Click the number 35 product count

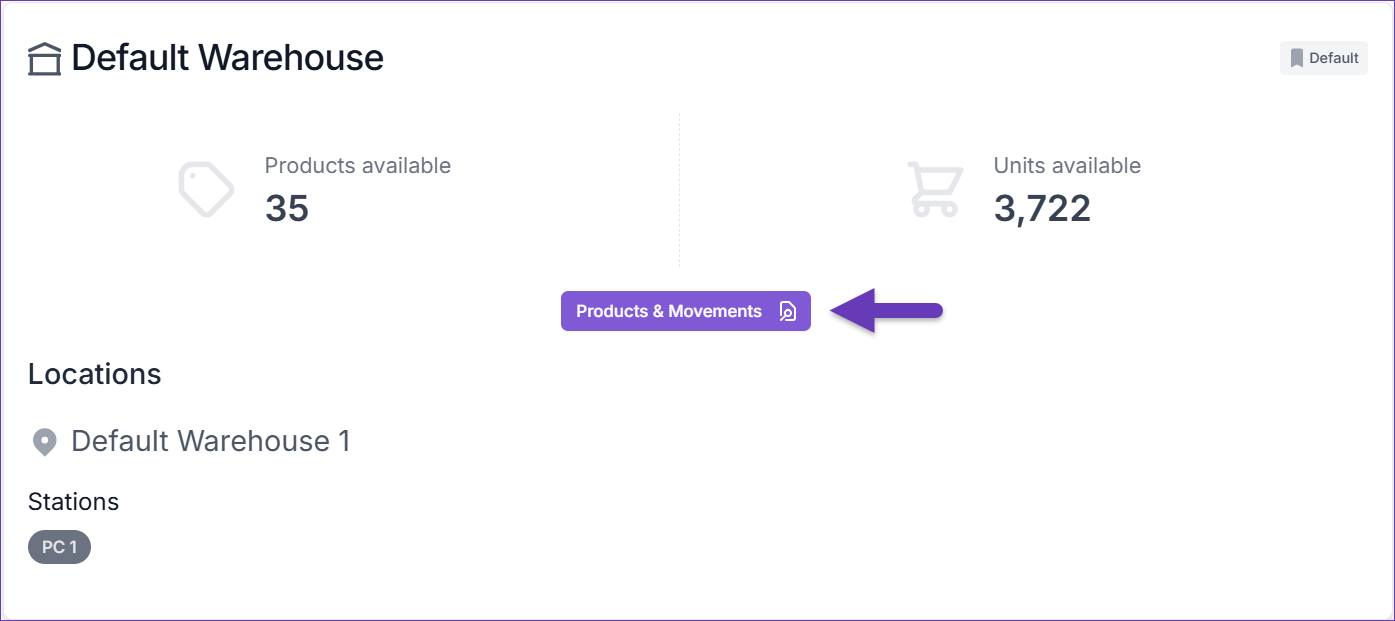287,208
